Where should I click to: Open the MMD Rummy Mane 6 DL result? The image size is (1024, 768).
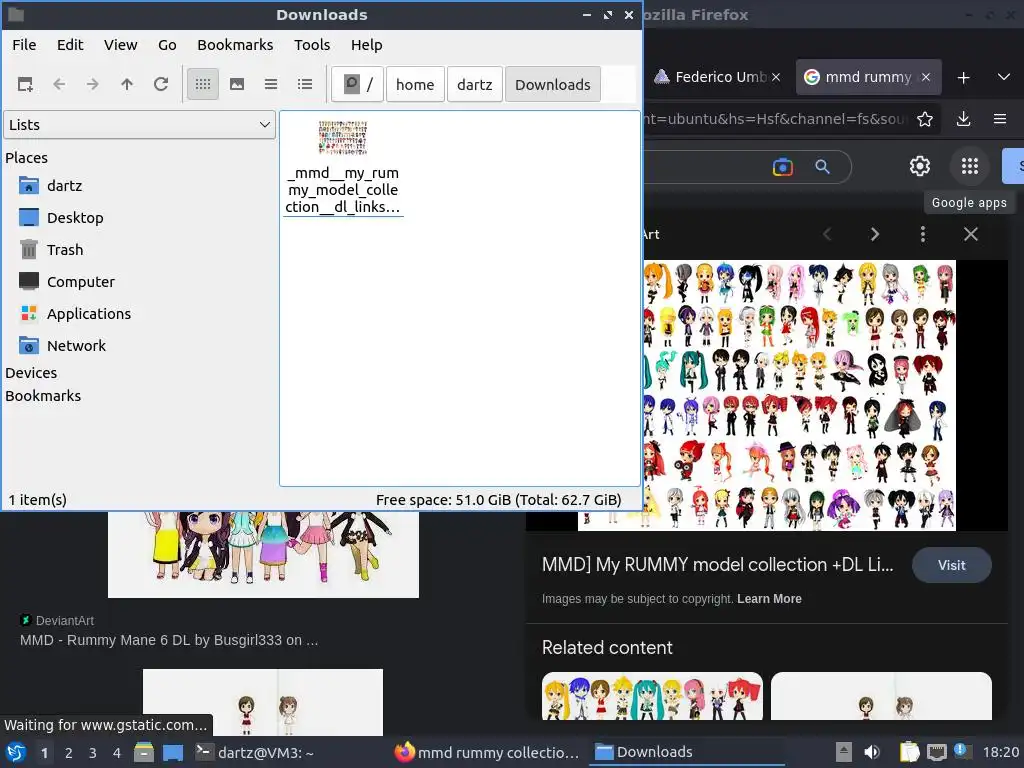click(x=168, y=640)
